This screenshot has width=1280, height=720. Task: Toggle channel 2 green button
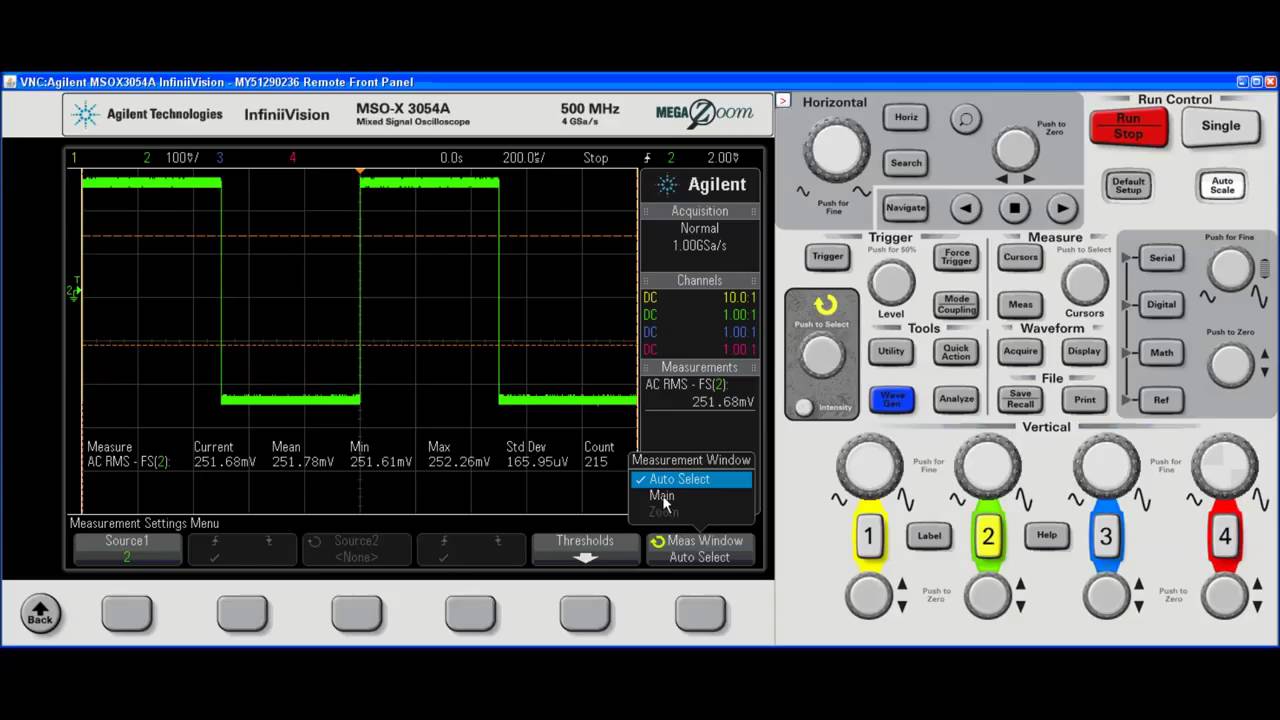(x=988, y=536)
